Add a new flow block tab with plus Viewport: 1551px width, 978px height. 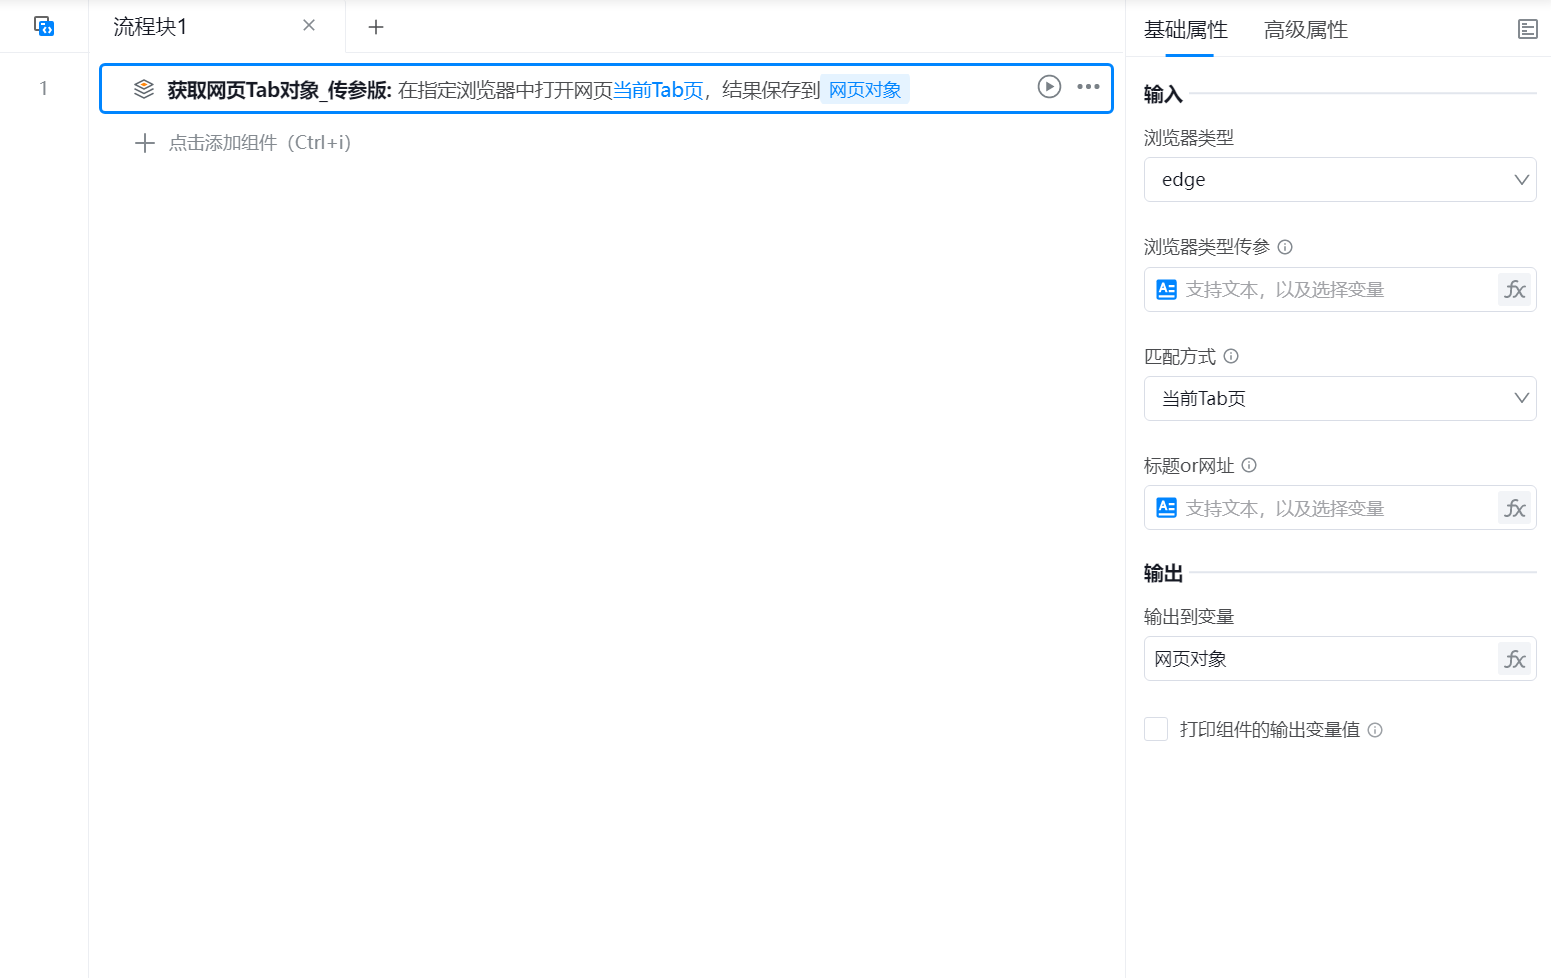click(x=376, y=27)
